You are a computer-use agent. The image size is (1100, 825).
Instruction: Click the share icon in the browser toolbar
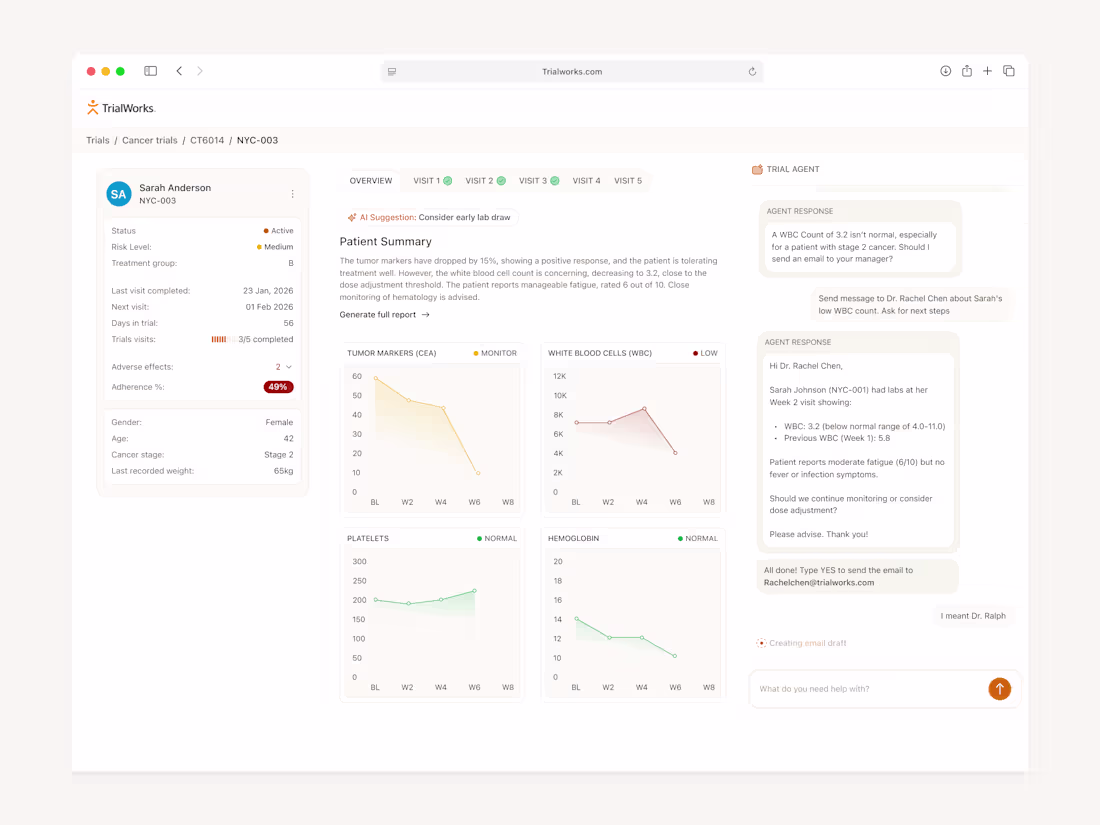[966, 71]
